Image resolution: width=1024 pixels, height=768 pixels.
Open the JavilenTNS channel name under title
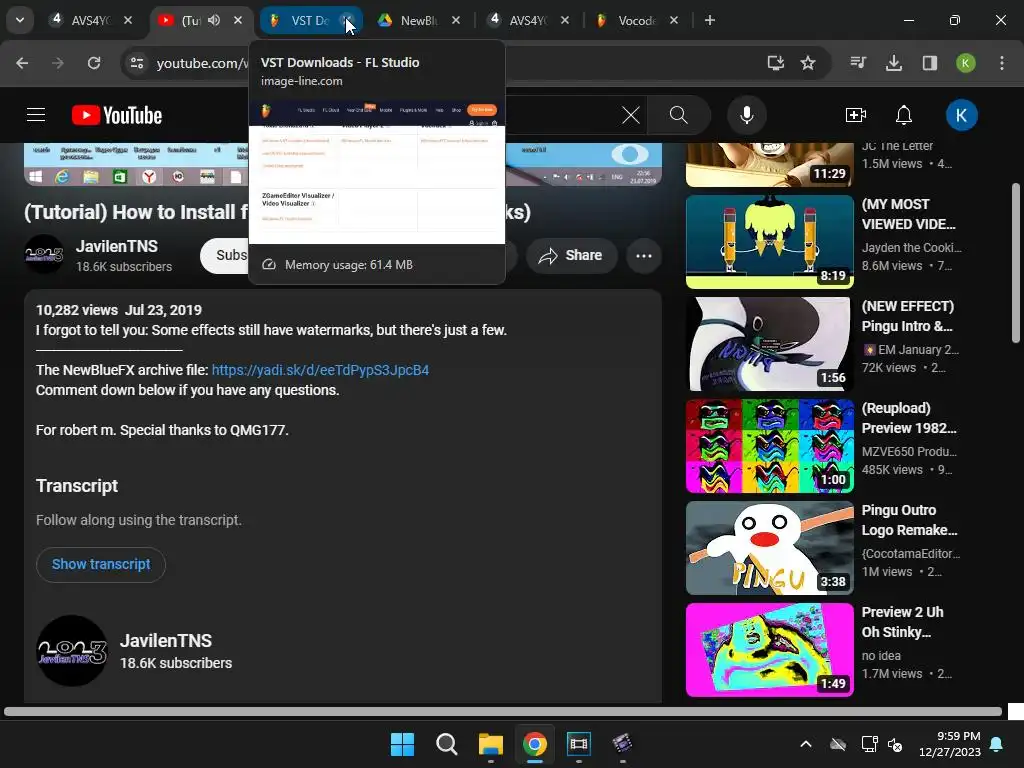coord(117,246)
